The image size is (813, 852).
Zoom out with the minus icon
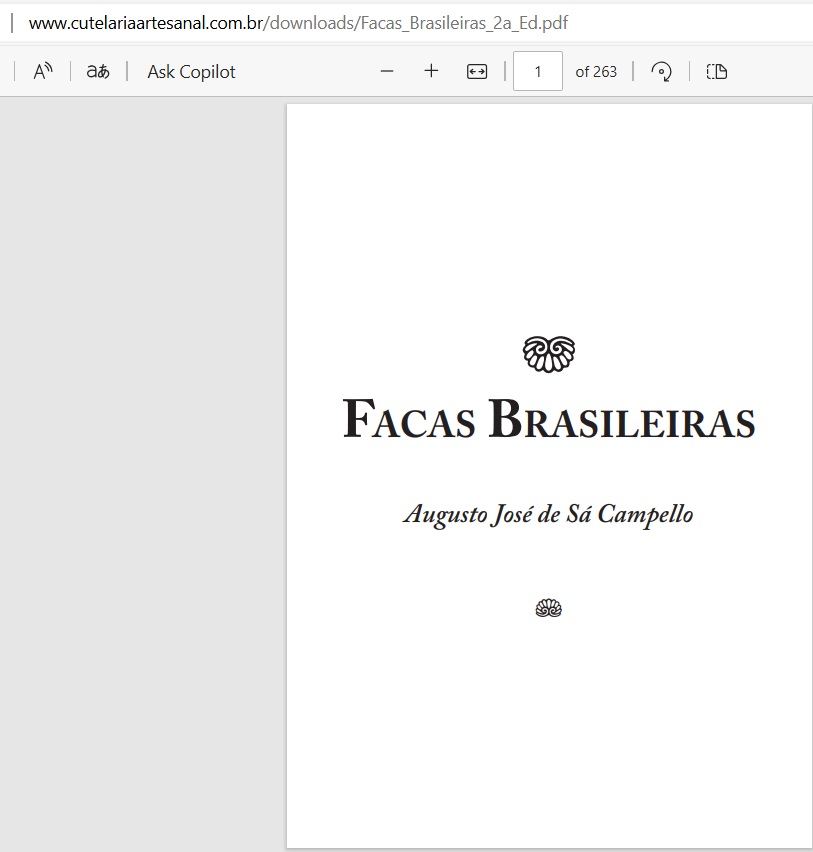click(387, 71)
